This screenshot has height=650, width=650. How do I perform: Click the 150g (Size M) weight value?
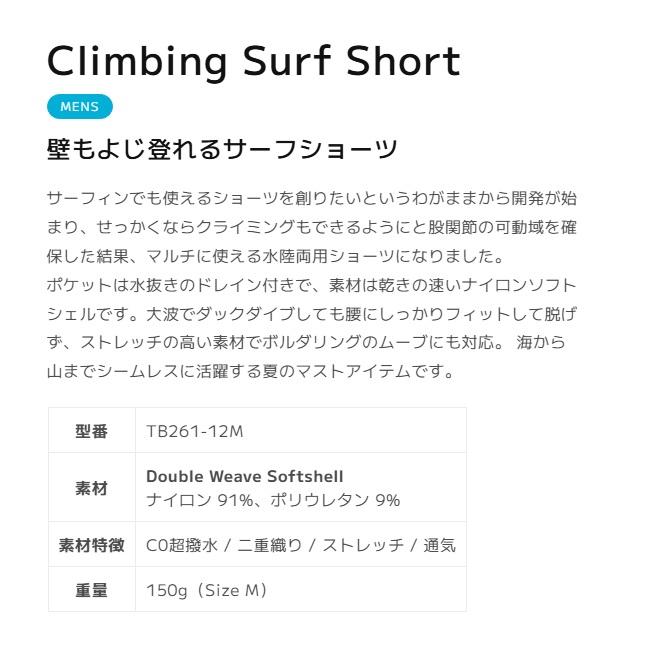pyautogui.click(x=207, y=590)
